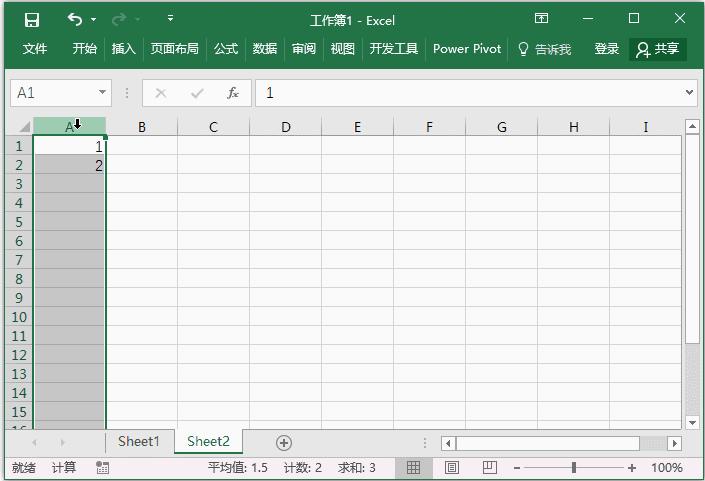Click the 告诉我 lightbulb search box
The image size is (705, 481).
pyautogui.click(x=545, y=49)
